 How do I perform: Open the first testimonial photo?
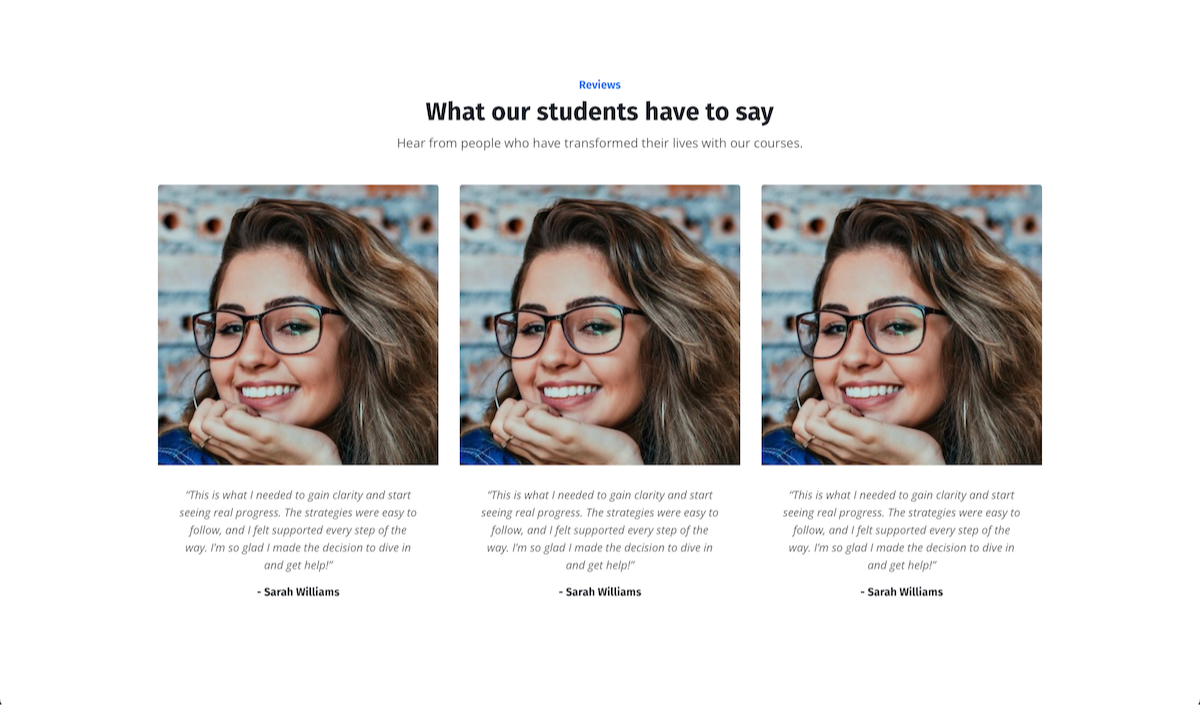(x=298, y=325)
